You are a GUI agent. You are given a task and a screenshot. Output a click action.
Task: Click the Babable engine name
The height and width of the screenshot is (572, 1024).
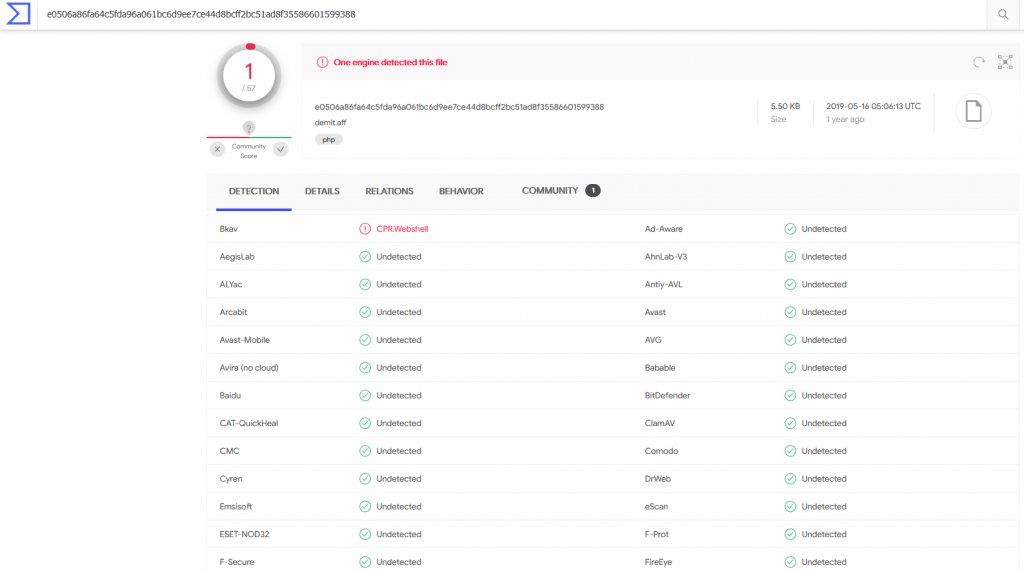[660, 368]
